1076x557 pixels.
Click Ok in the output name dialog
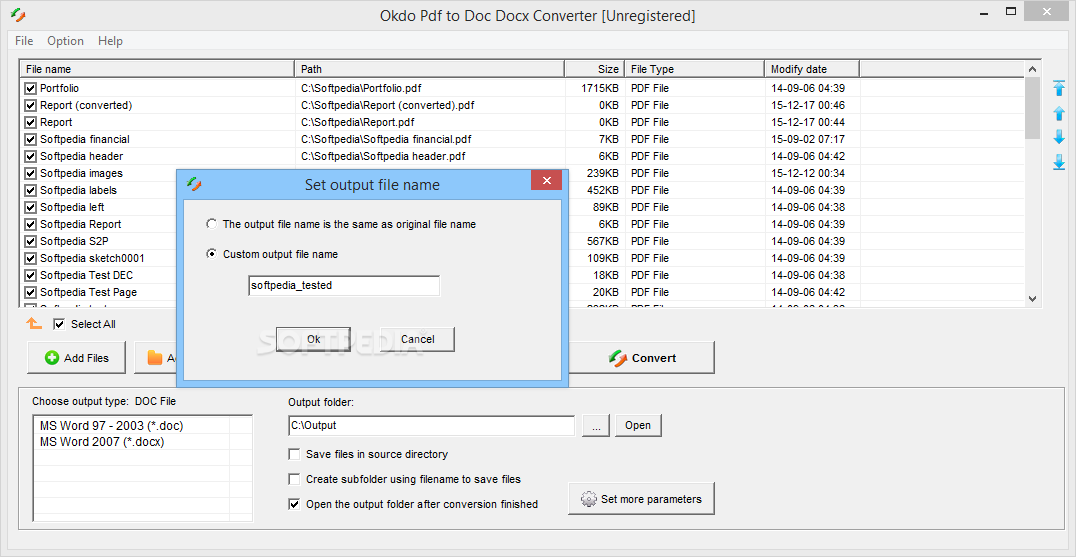pyautogui.click(x=314, y=339)
